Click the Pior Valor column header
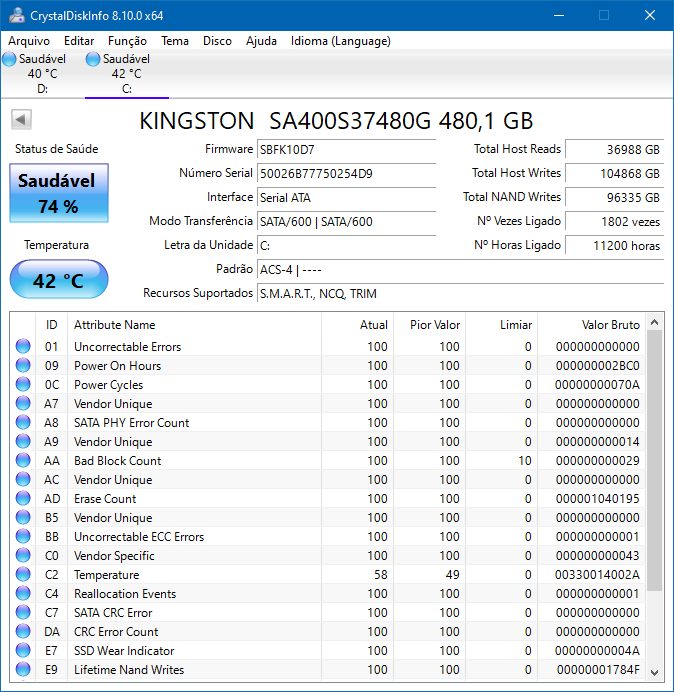This screenshot has width=674, height=692. point(429,325)
